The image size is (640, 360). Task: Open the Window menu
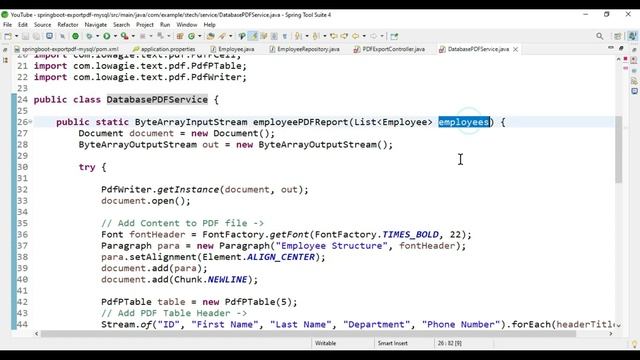pos(187,25)
